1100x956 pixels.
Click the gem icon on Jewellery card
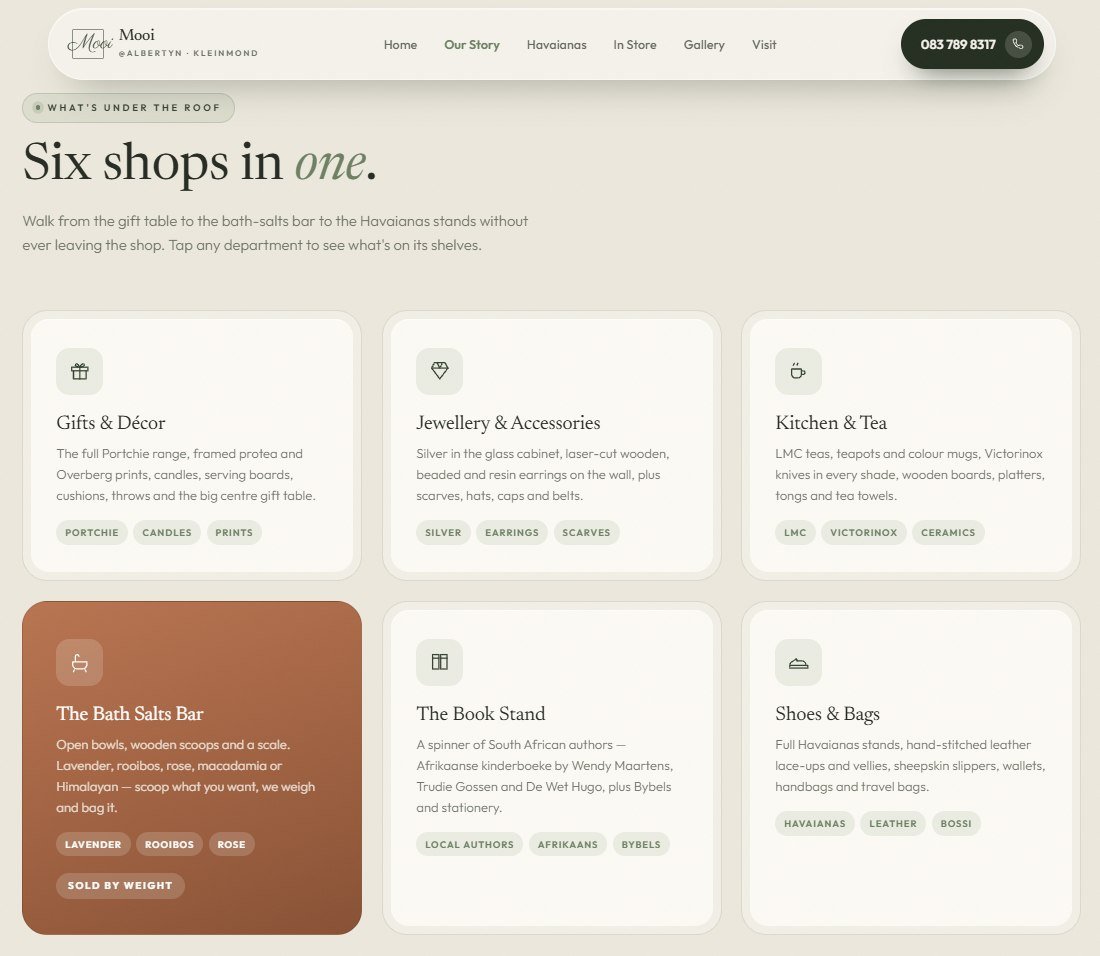point(439,371)
